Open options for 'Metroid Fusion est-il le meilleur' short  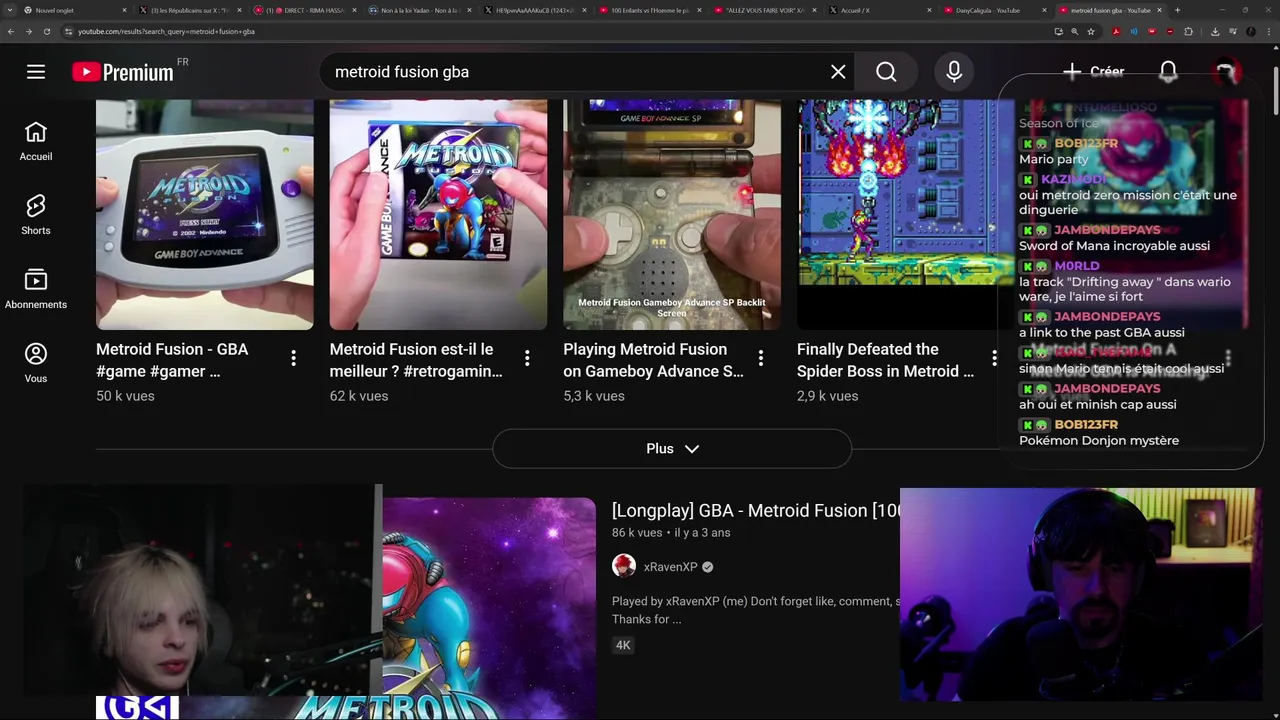pyautogui.click(x=527, y=358)
